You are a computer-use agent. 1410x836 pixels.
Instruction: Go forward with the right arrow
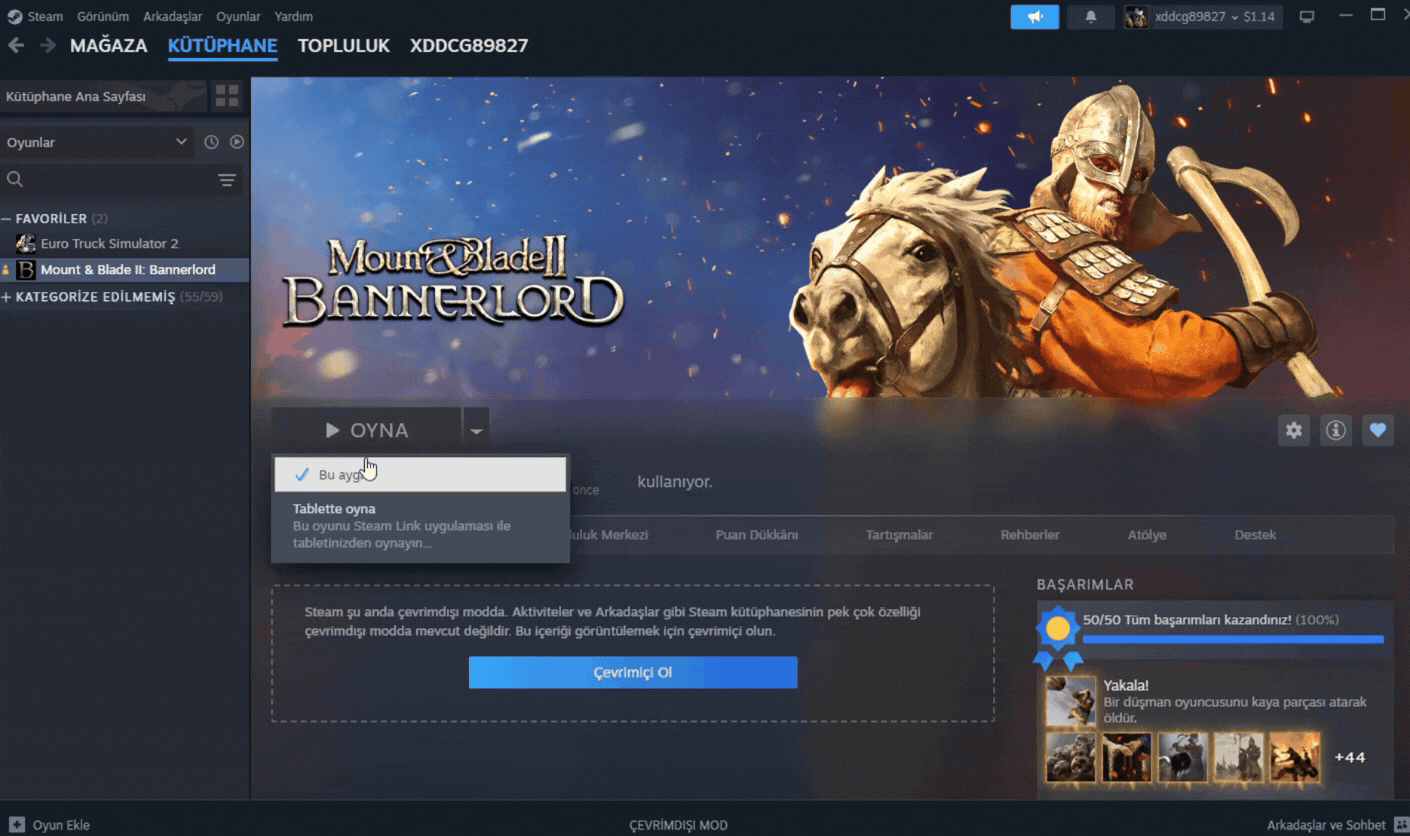tap(47, 45)
